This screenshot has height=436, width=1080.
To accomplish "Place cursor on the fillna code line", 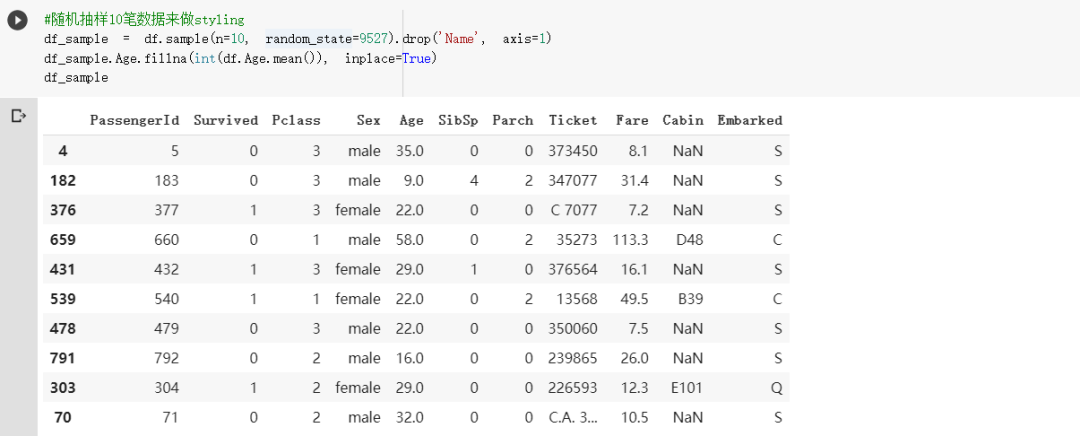I will tap(240, 59).
